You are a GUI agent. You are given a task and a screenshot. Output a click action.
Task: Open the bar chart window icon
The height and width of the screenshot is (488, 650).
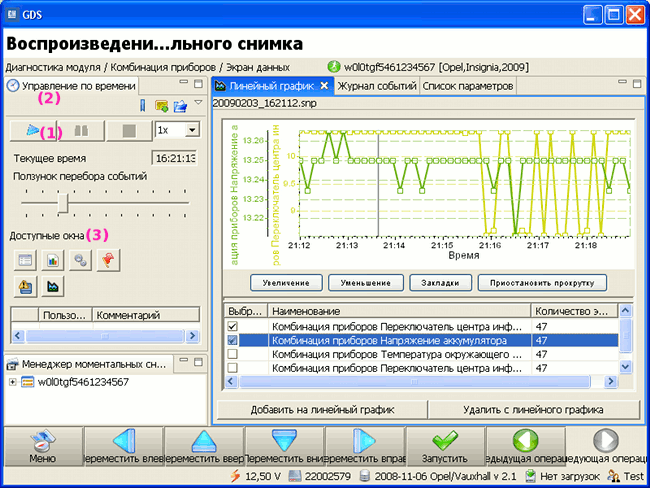coord(53,260)
